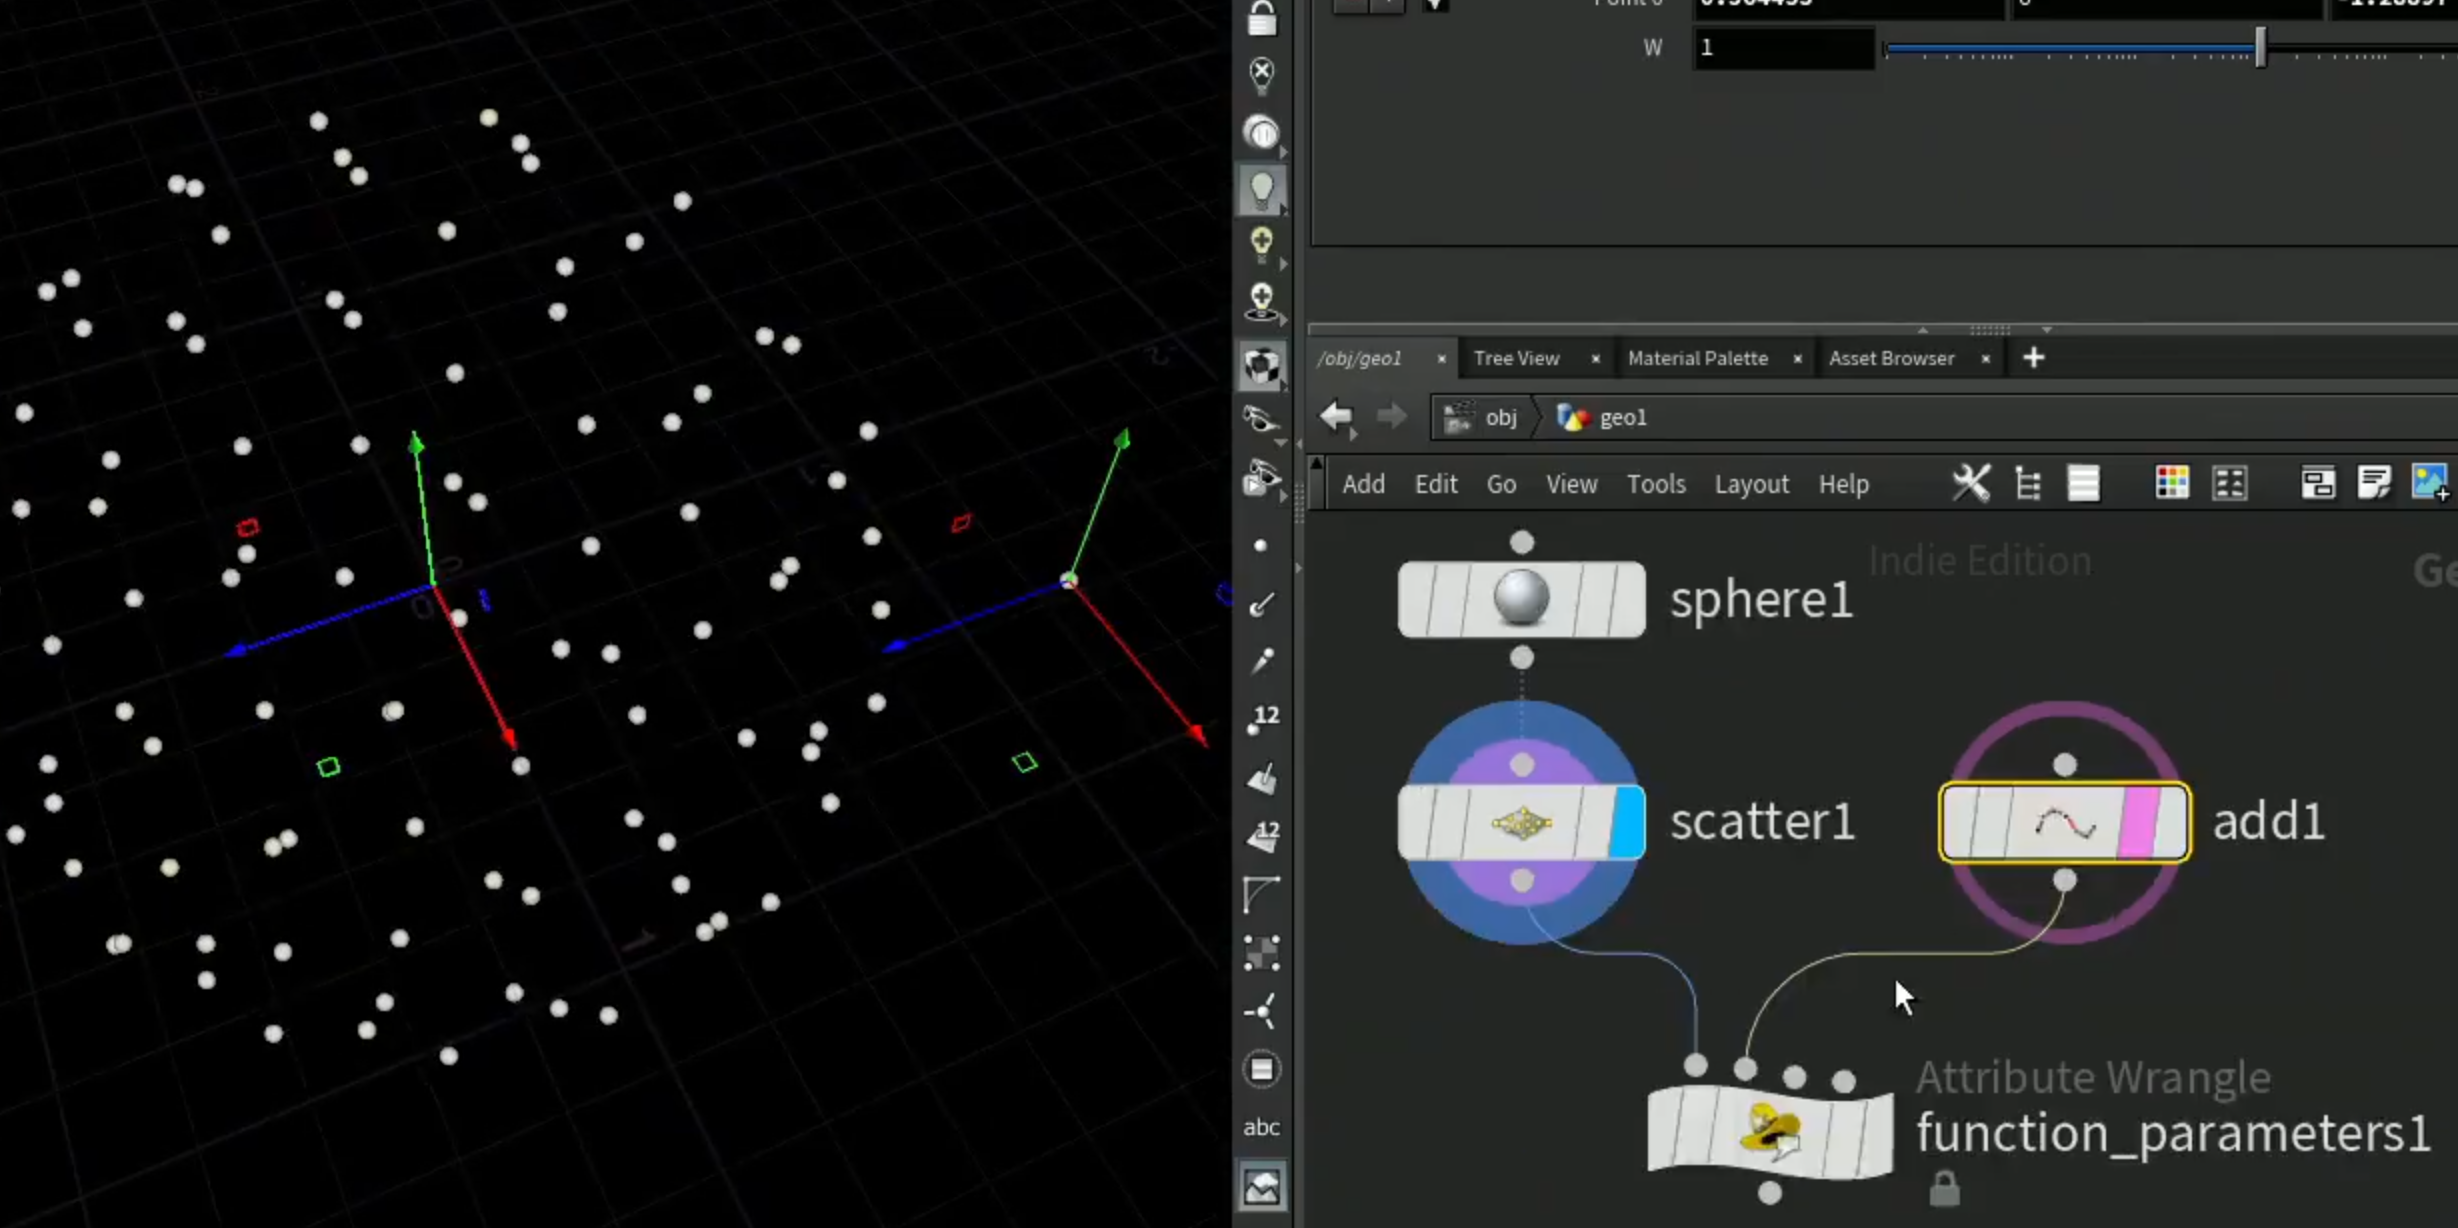Toggle the display materials checkered cube icon
This screenshot has height=1228, width=2458.
click(x=1262, y=366)
